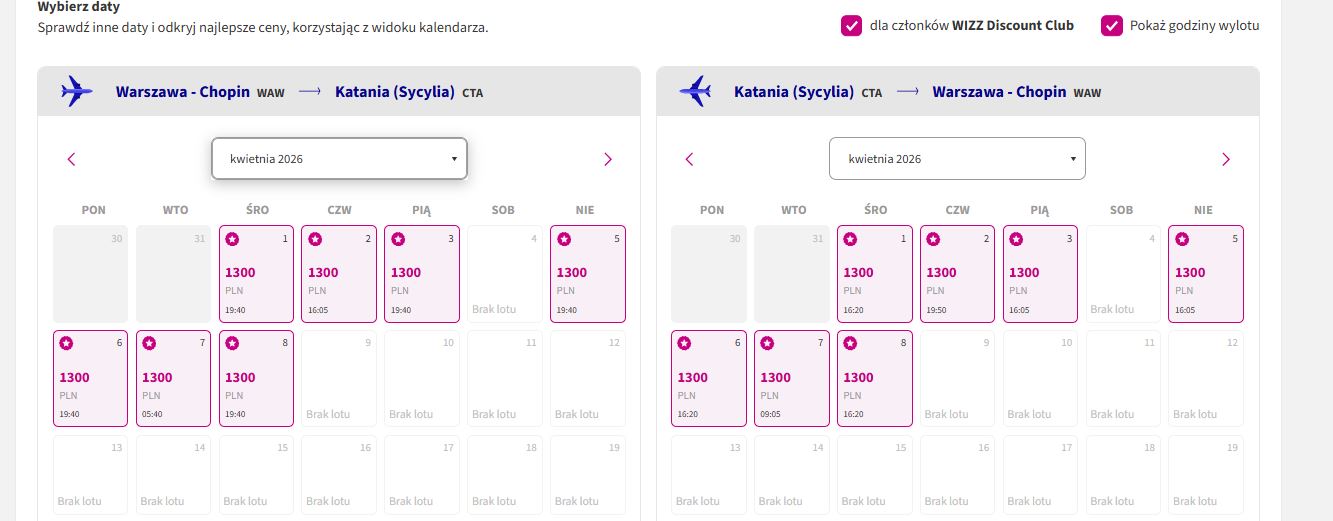Viewport: 1333px width, 521px height.
Task: Select outbound April 6 flight at 19:40
Action: (90, 379)
